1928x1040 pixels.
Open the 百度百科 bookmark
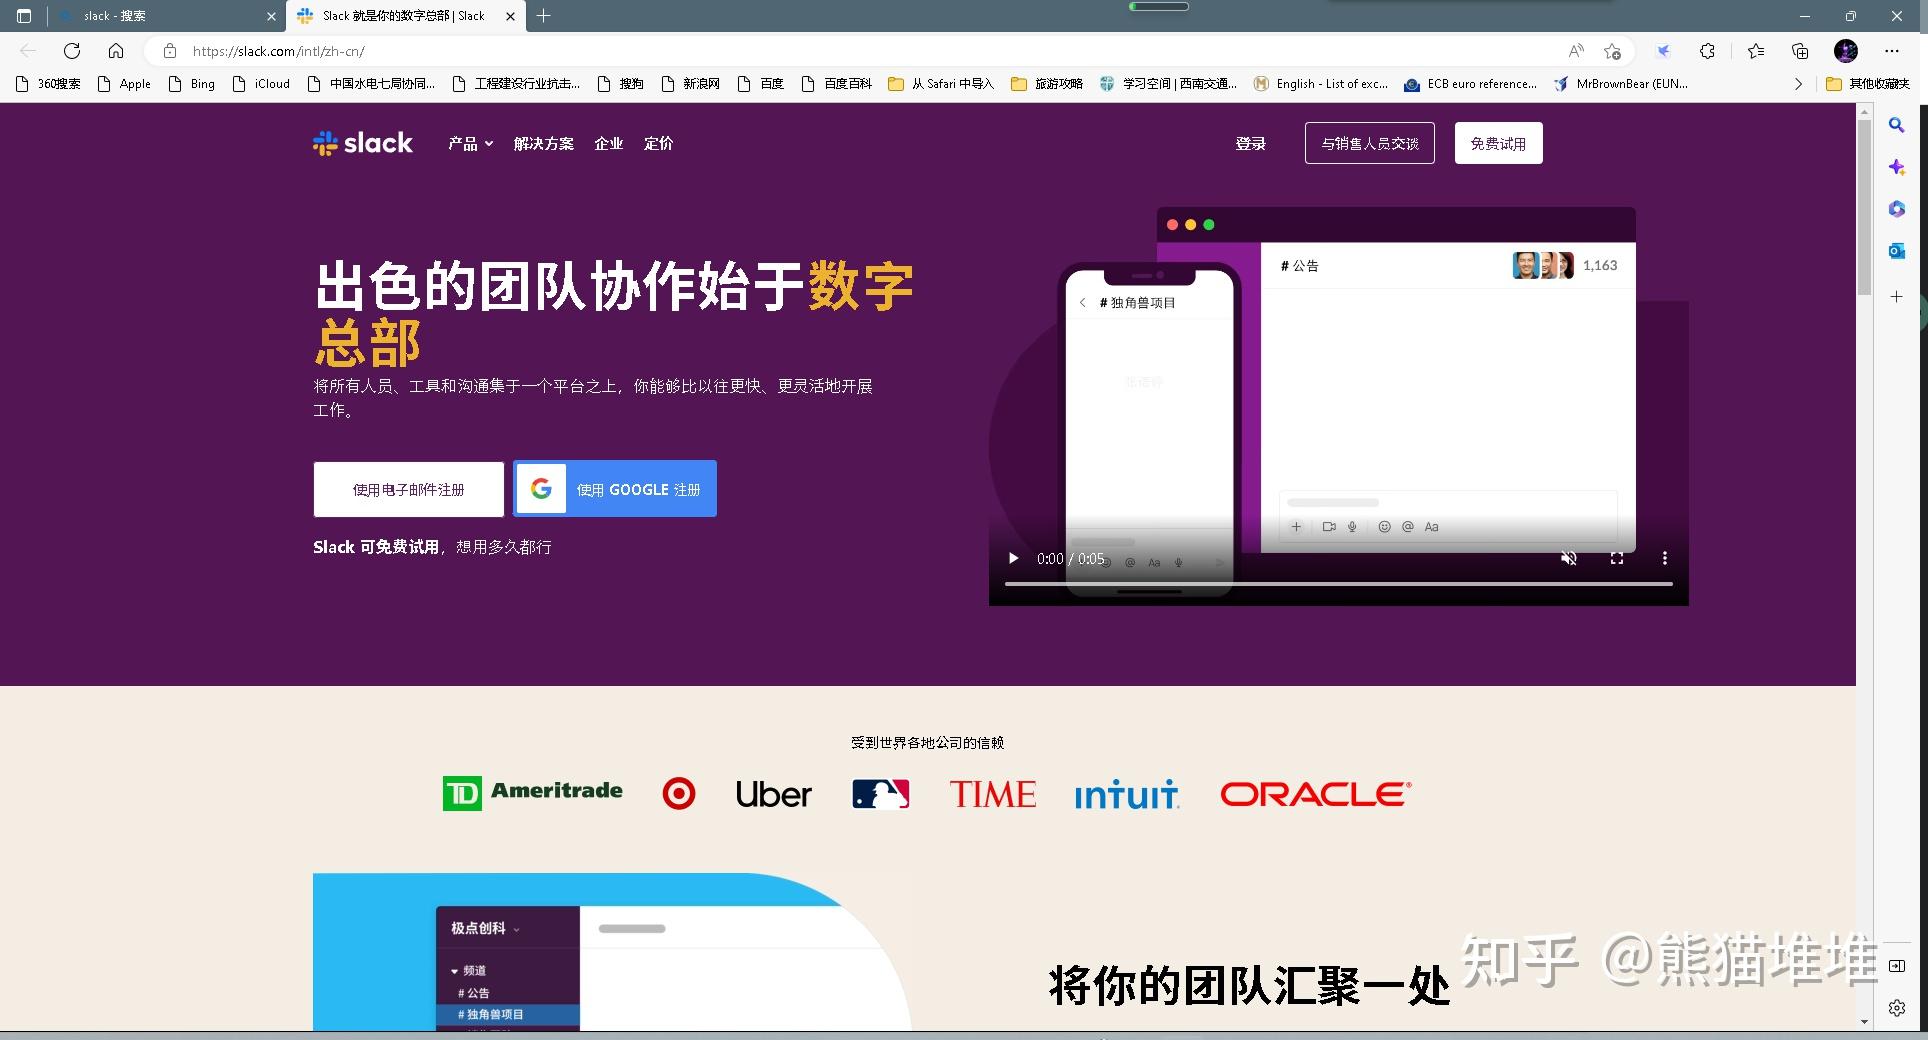pos(838,84)
